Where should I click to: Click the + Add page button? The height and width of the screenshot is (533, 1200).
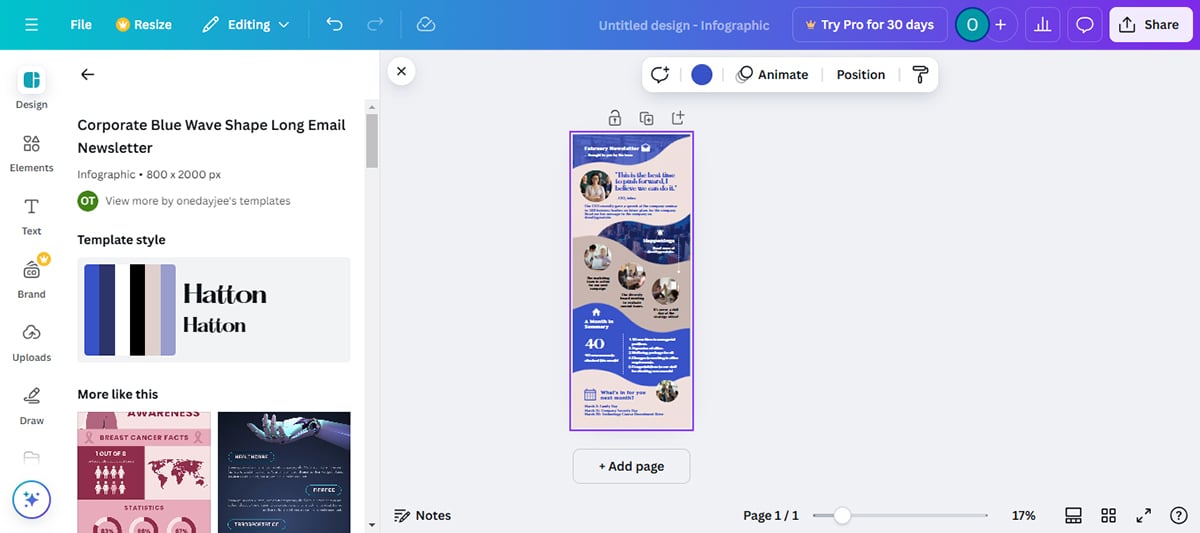[x=631, y=466]
